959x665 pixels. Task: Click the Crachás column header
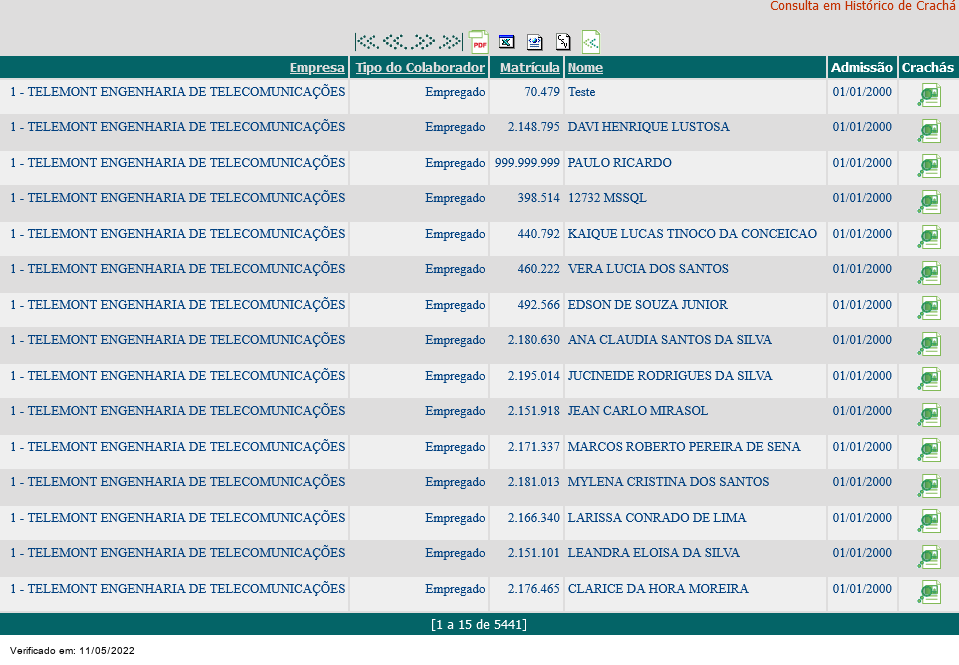[x=927, y=67]
